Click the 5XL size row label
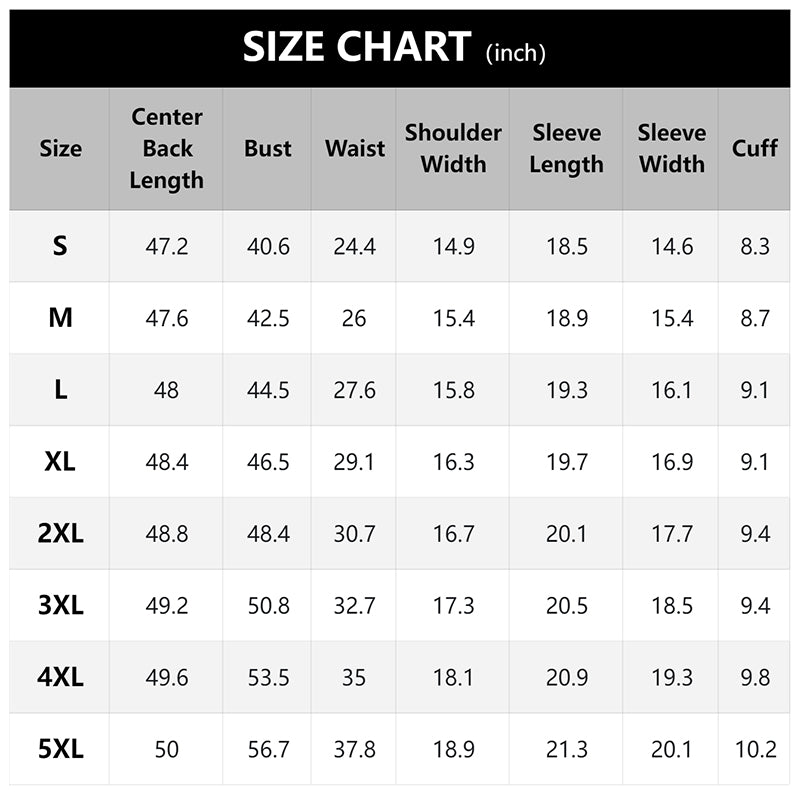Viewport: 800px width, 800px height. (x=61, y=749)
